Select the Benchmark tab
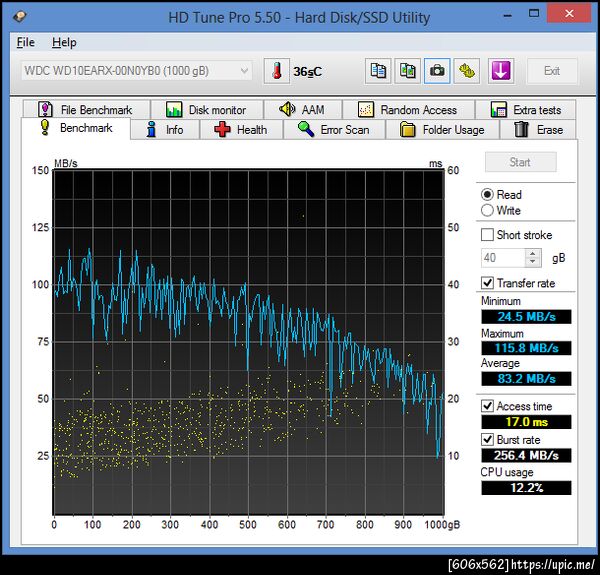 point(76,128)
